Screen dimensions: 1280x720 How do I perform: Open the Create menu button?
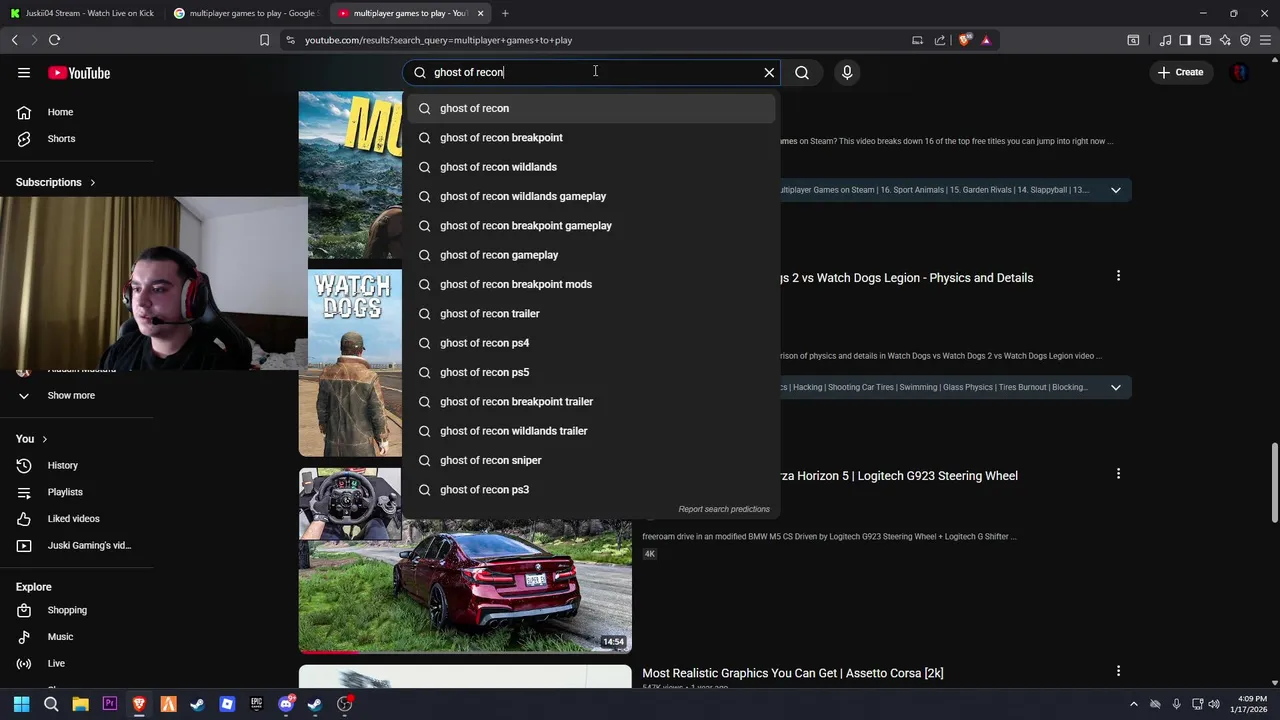1181,72
